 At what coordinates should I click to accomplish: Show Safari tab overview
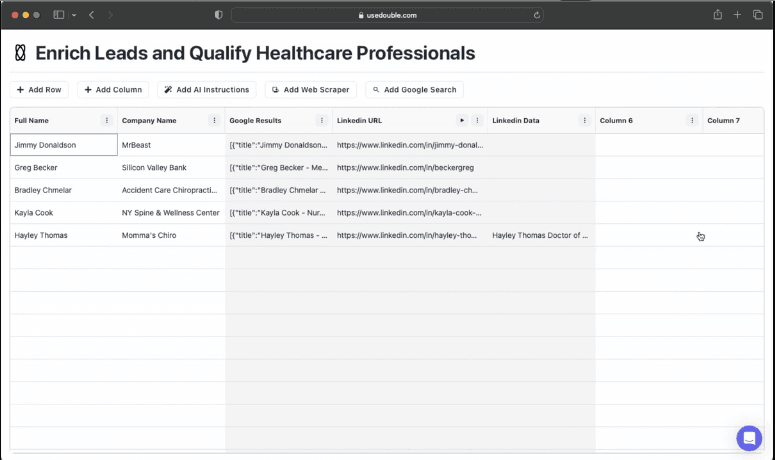click(758, 15)
